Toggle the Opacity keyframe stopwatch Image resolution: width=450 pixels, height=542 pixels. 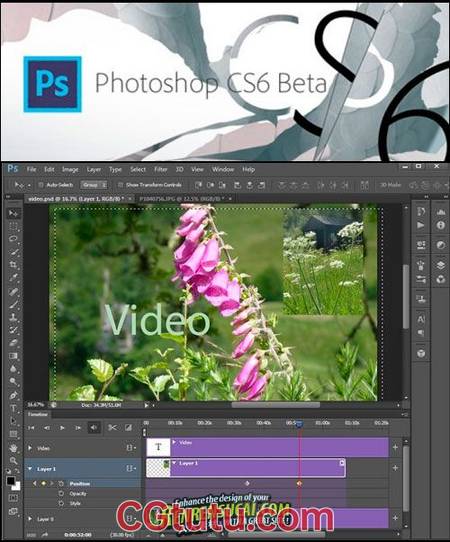pyautogui.click(x=61, y=493)
